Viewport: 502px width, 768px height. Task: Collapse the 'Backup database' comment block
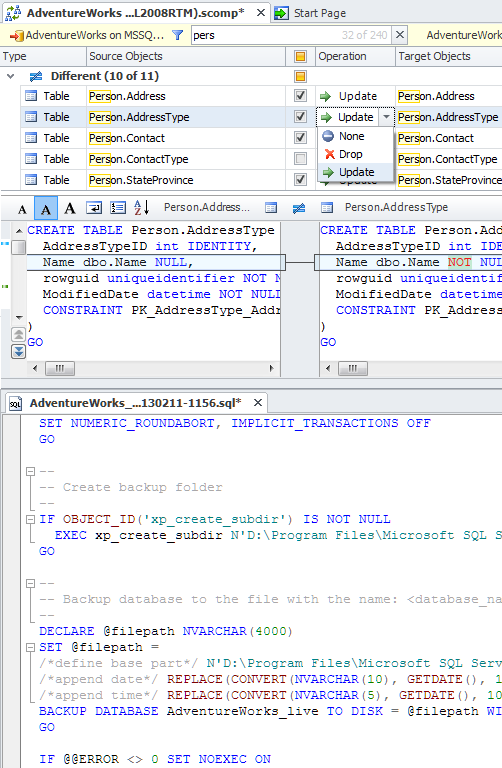pos(30,583)
